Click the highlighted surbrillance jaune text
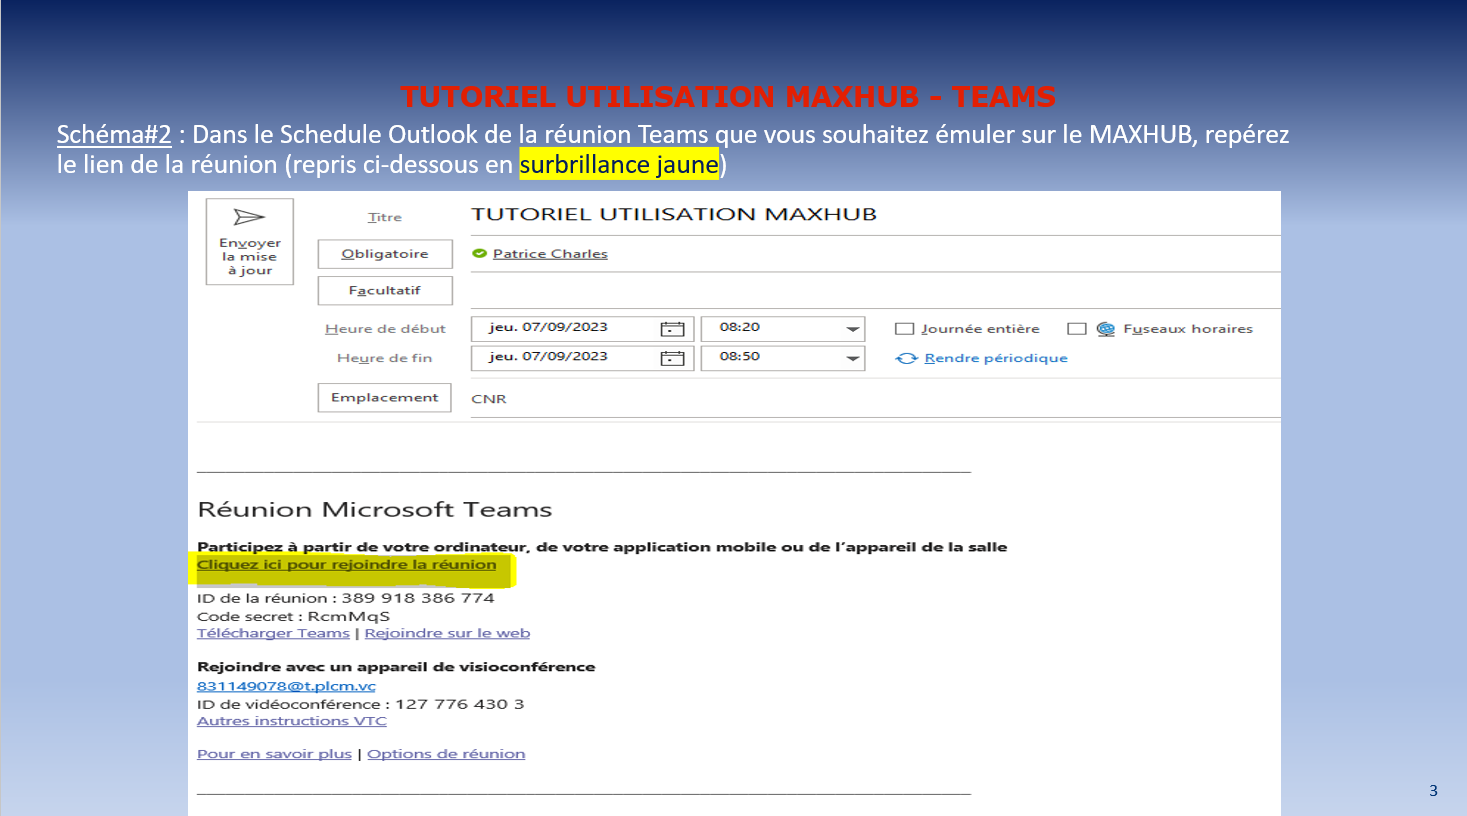Image resolution: width=1467 pixels, height=816 pixels. pos(619,164)
